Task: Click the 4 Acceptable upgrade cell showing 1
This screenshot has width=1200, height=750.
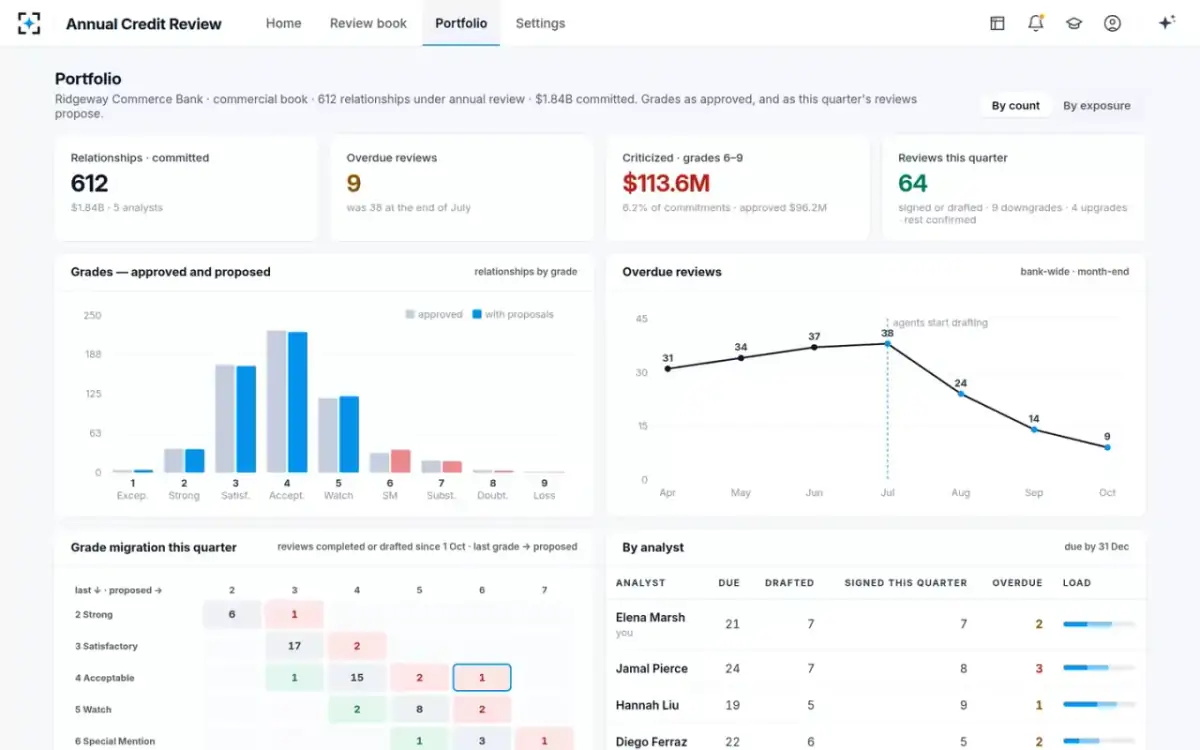Action: [294, 678]
